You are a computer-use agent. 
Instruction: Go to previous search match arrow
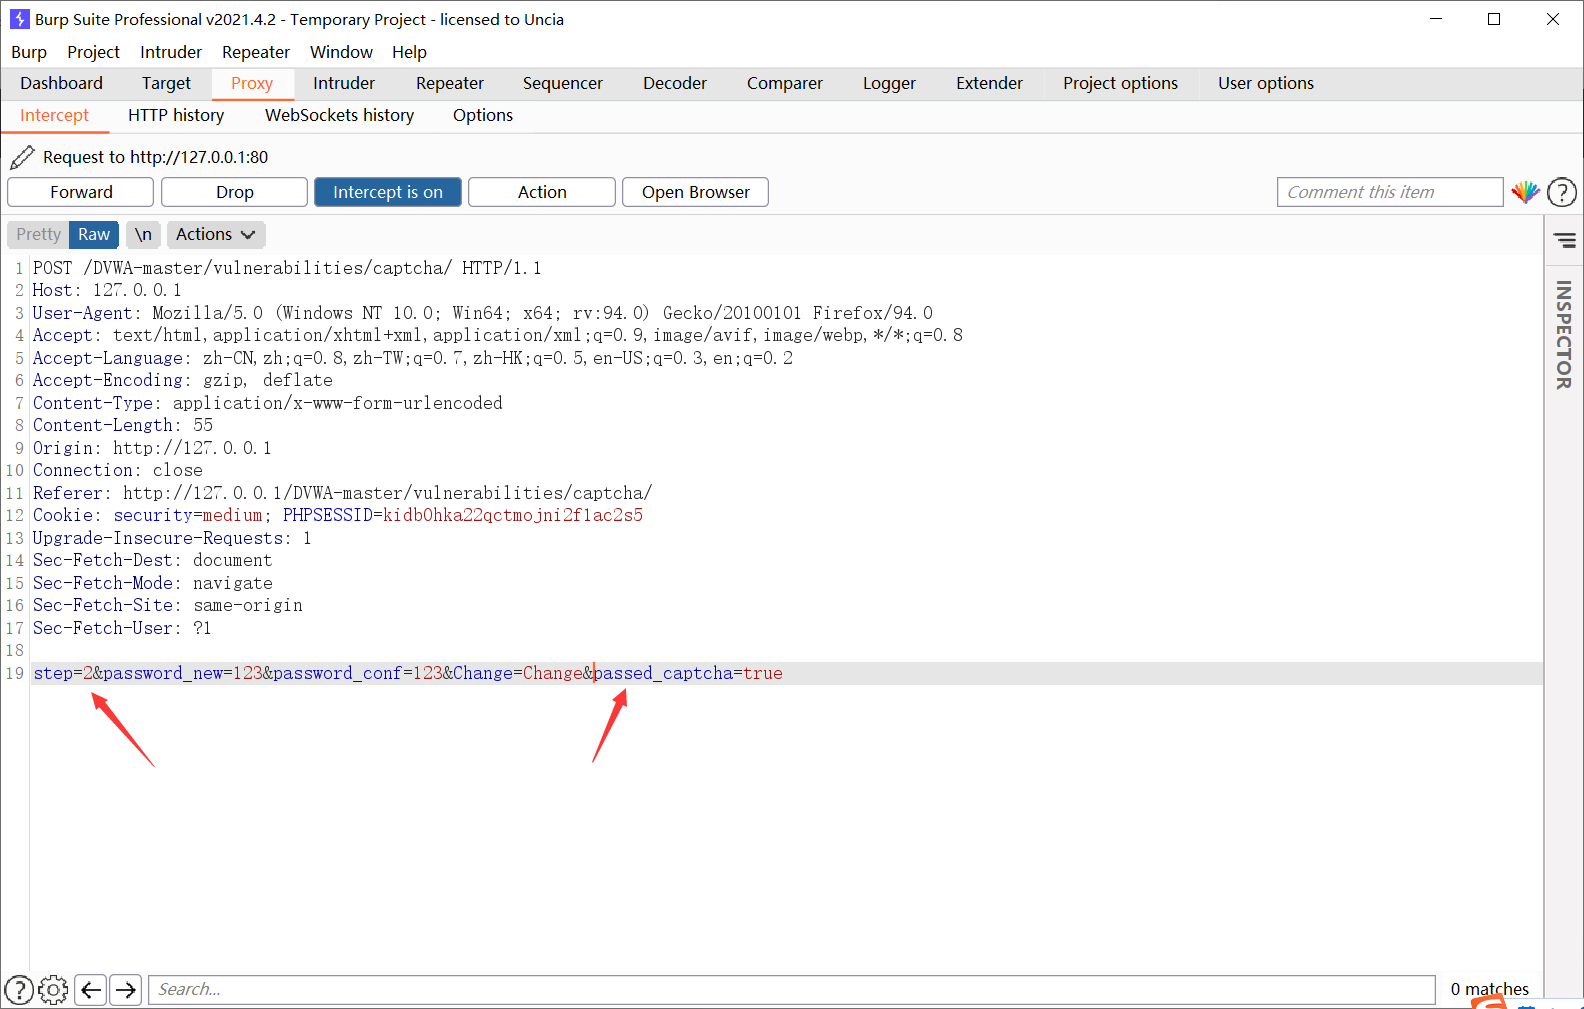tap(91, 990)
